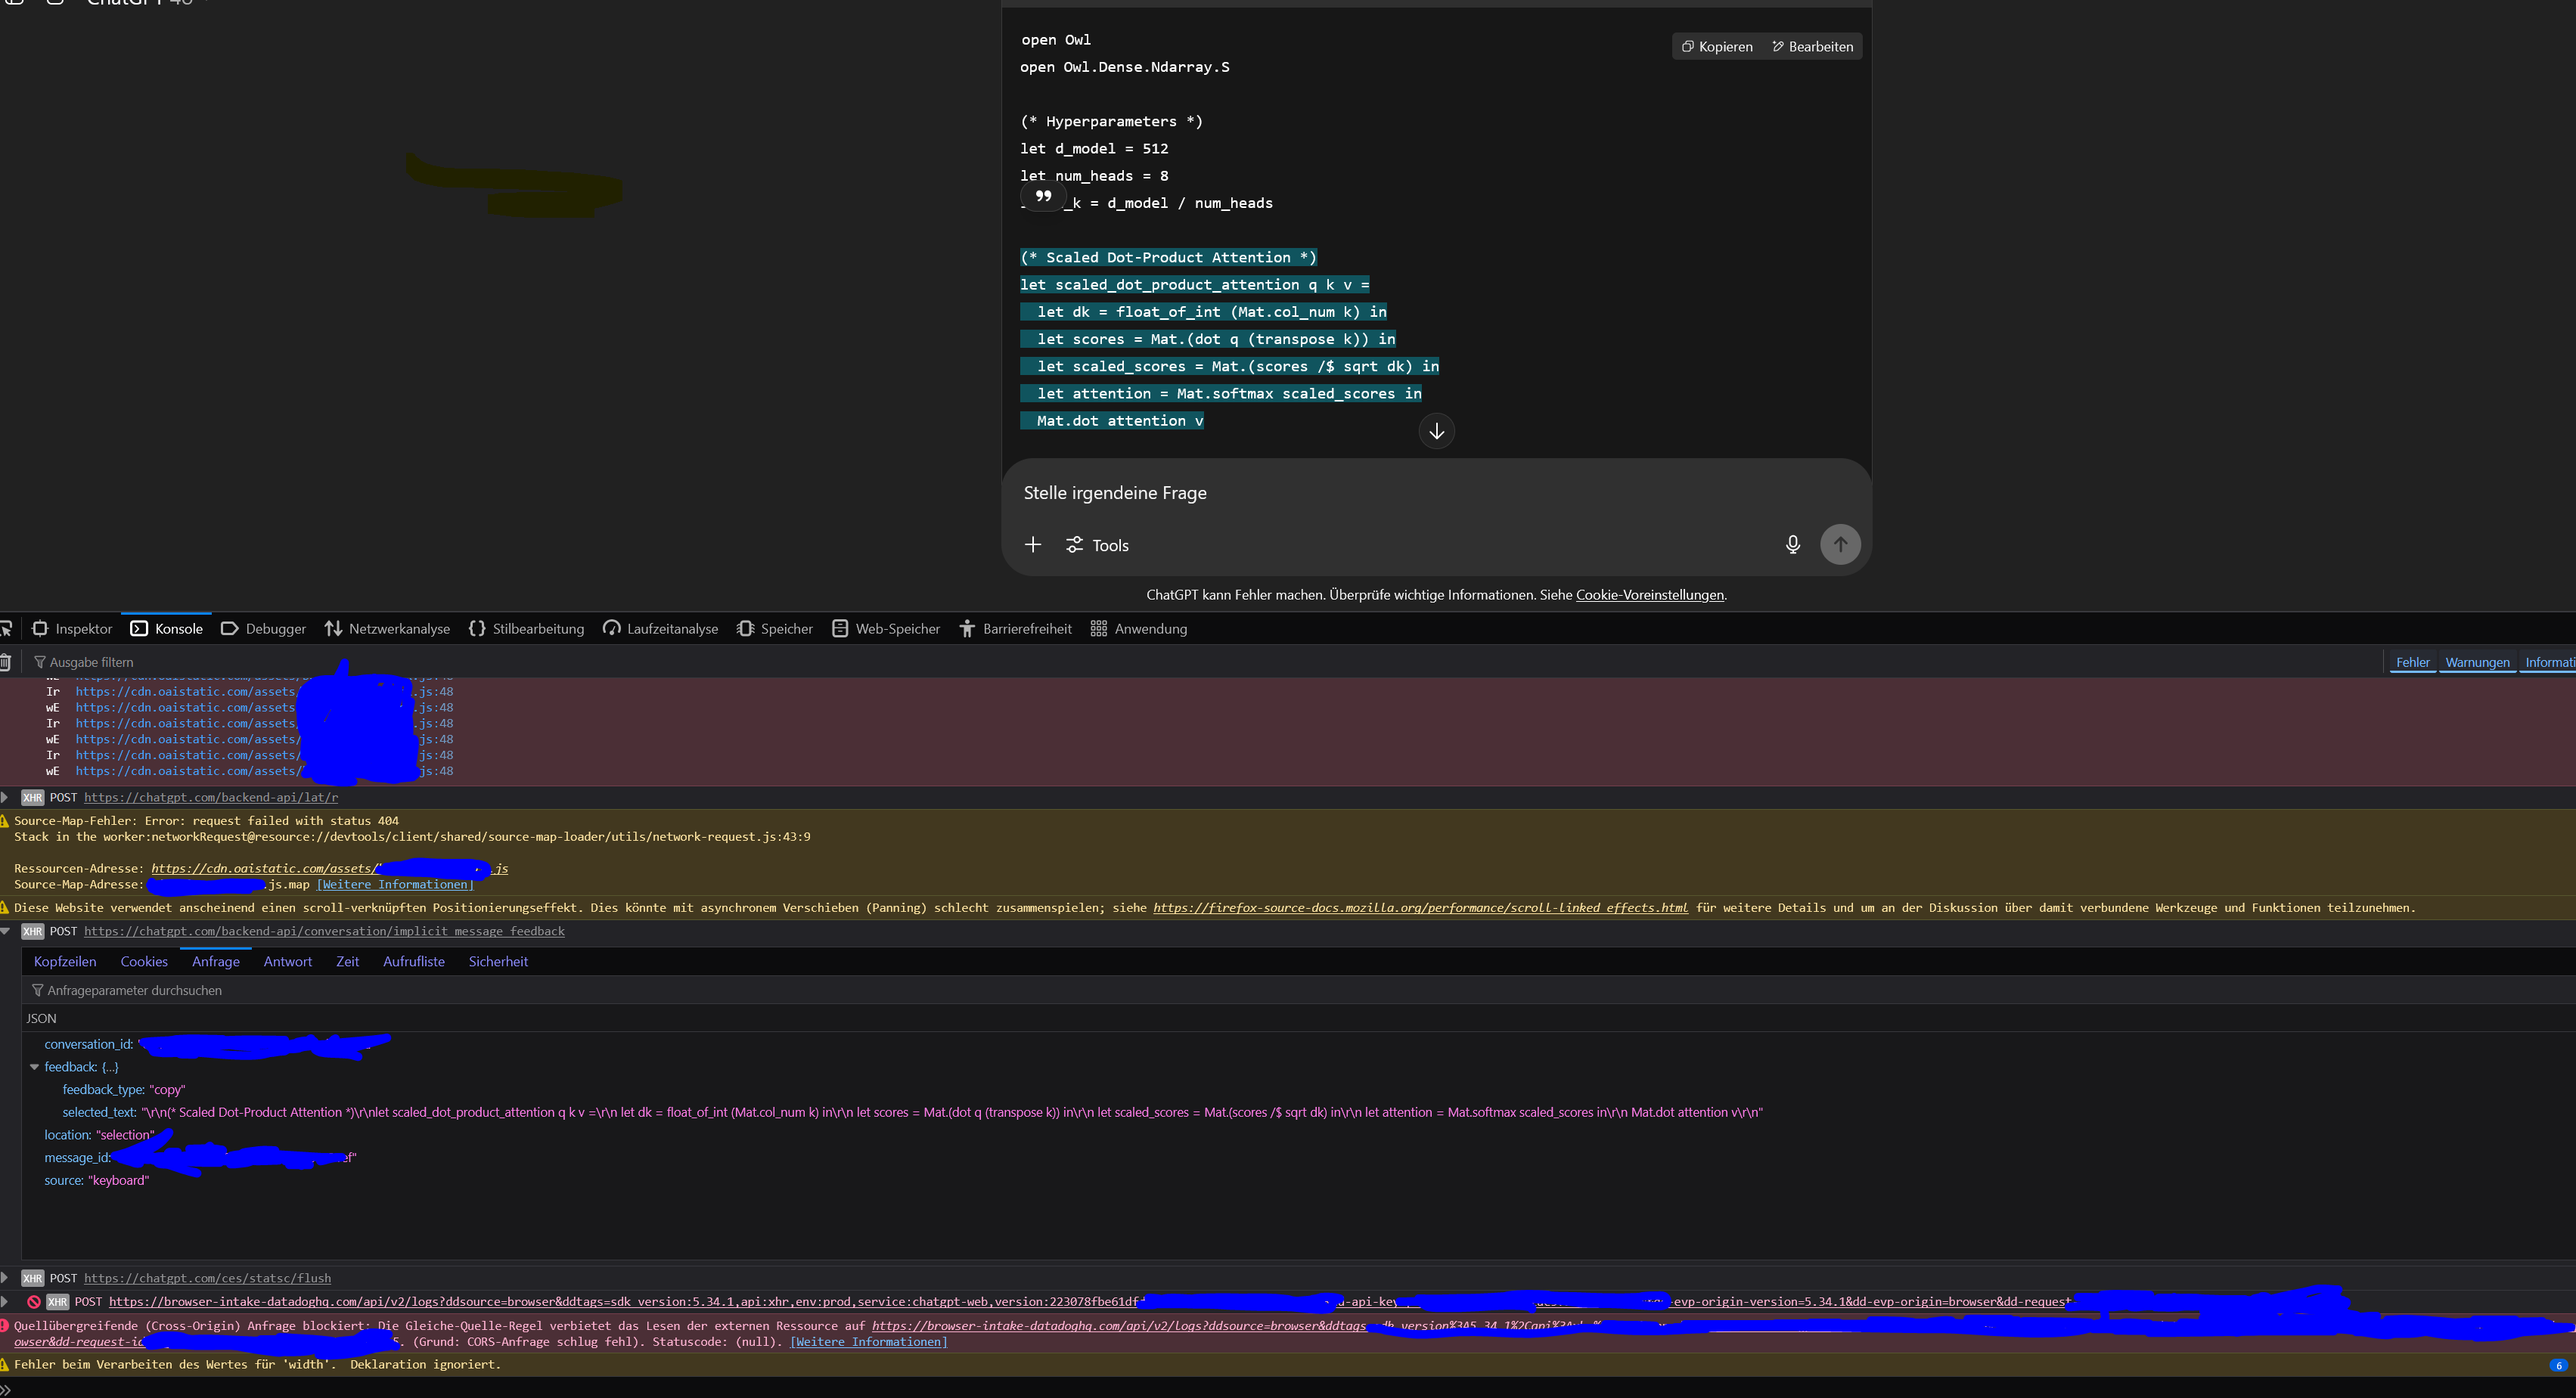
Task: Select the Kopieren icon on code block
Action: tap(1716, 46)
